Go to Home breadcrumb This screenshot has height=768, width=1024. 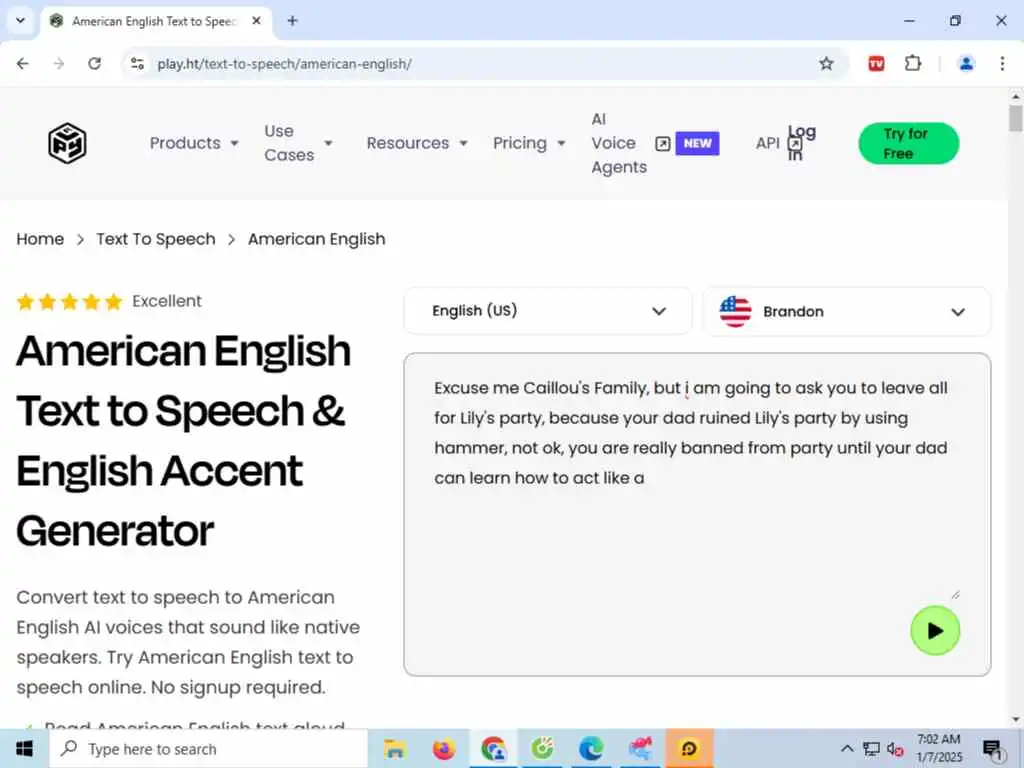point(40,239)
